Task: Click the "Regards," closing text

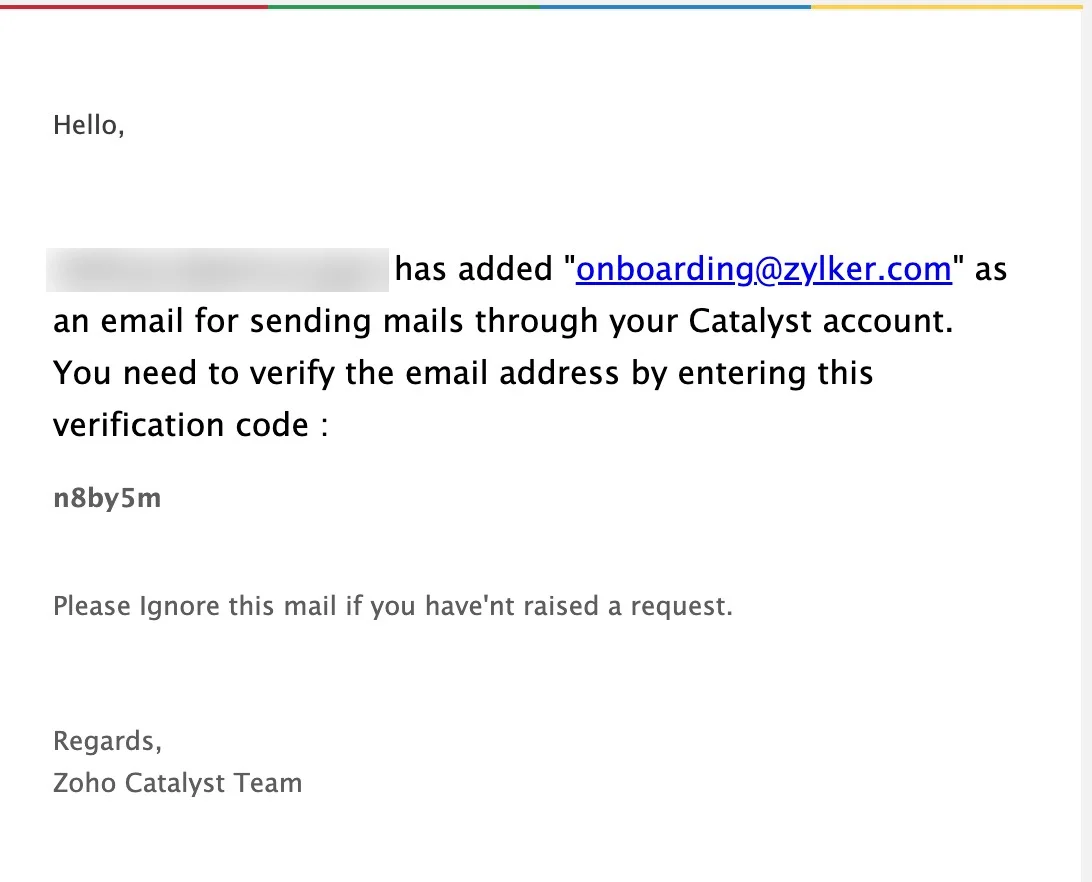Action: tap(107, 742)
